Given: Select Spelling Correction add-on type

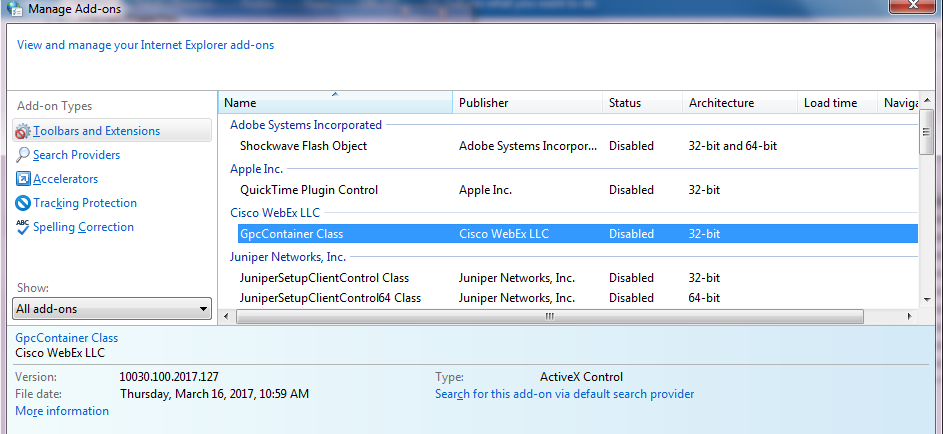Looking at the screenshot, I should [x=83, y=227].
